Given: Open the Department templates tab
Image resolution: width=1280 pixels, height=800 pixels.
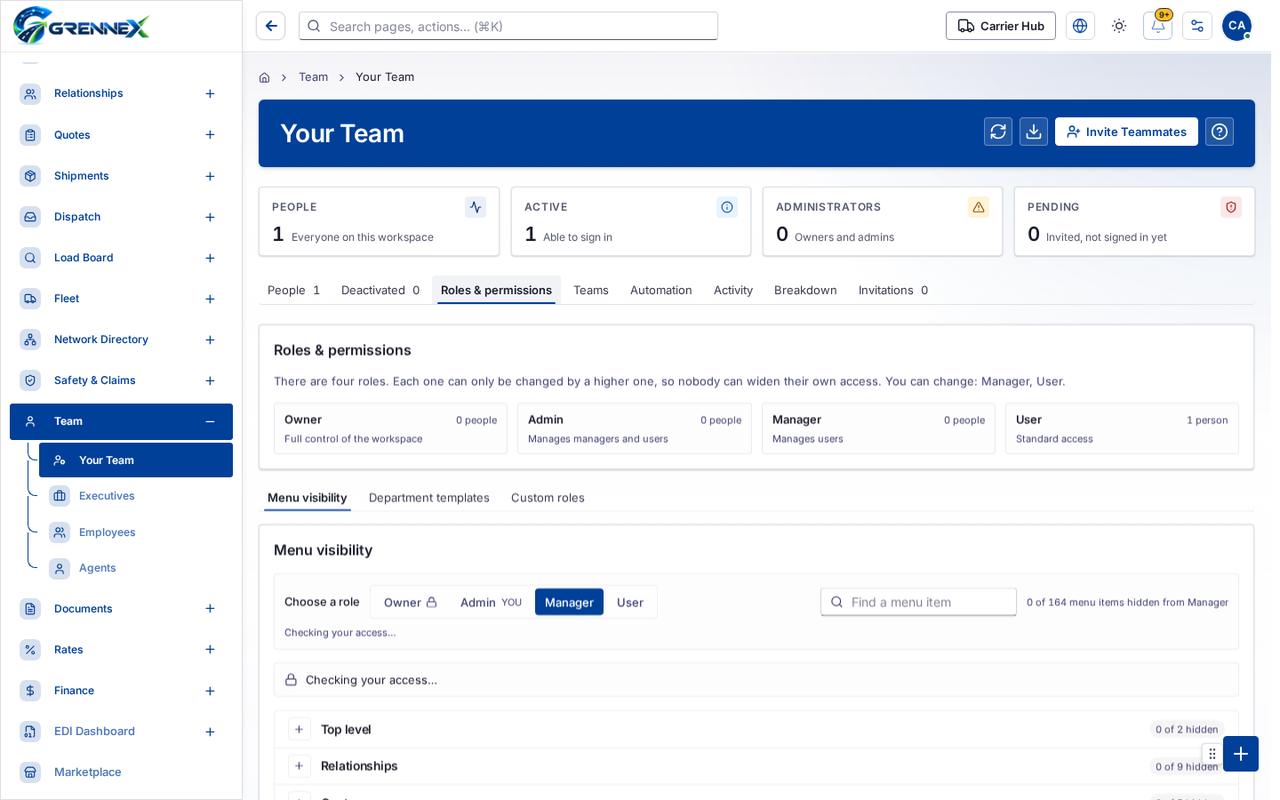Looking at the screenshot, I should [429, 498].
